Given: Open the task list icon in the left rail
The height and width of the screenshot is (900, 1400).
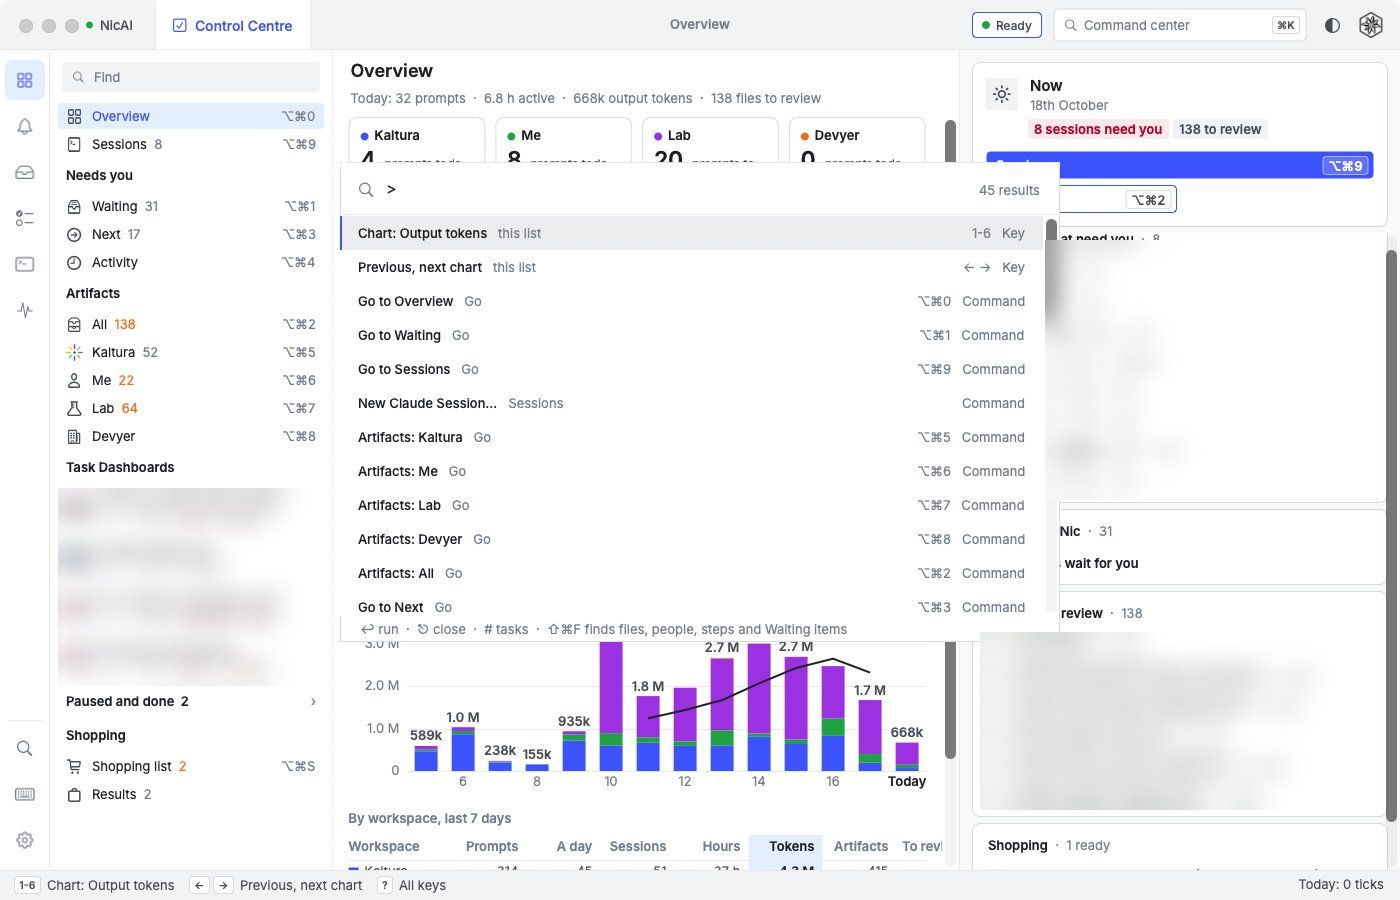Looking at the screenshot, I should (x=25, y=218).
